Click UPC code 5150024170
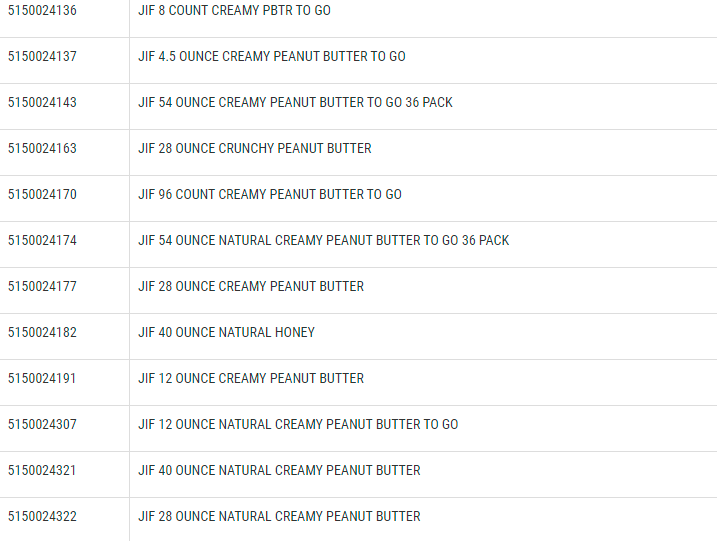The image size is (717, 541). point(42,194)
